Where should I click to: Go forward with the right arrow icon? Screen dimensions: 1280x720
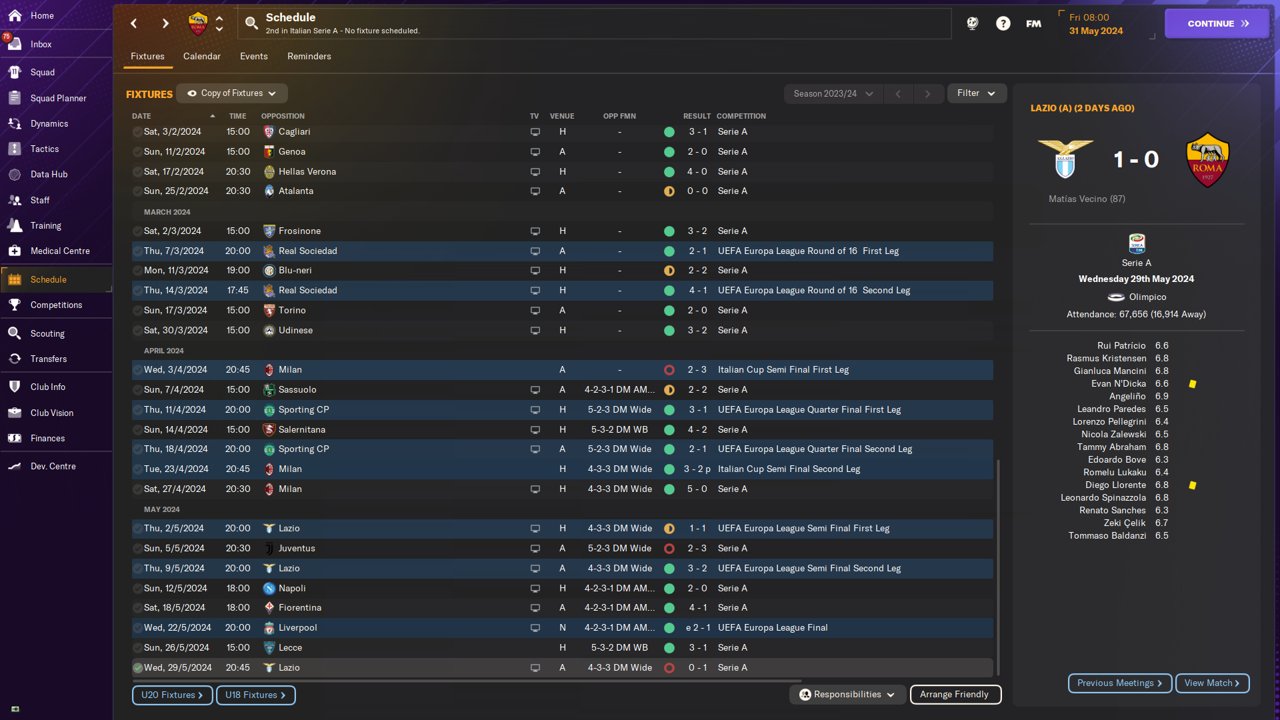tap(166, 23)
